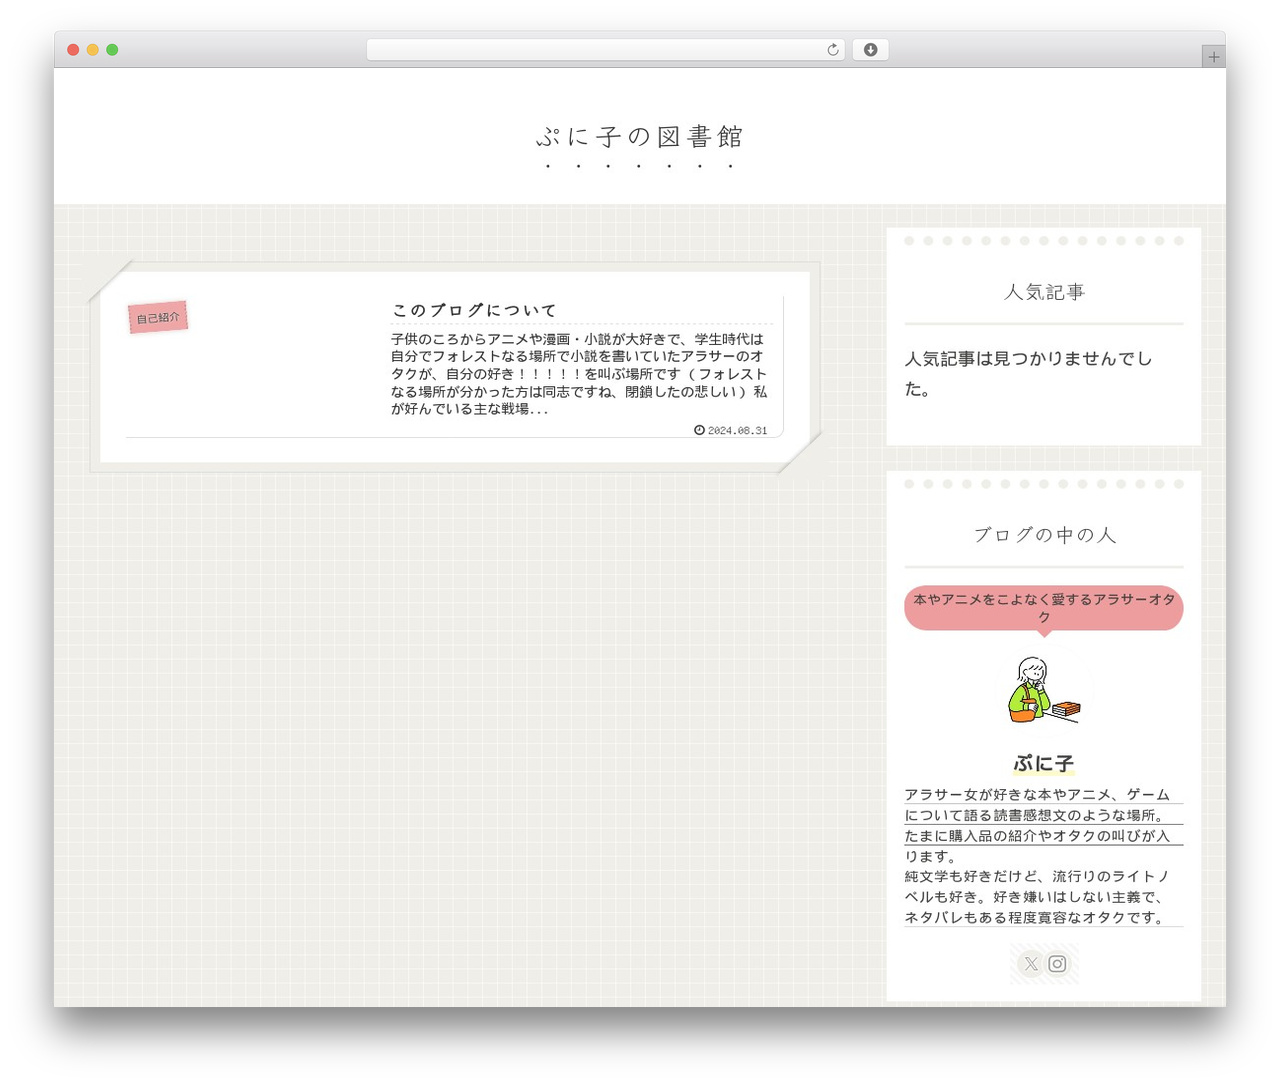1280x1084 pixels.
Task: Click the author name ぷに子
Action: click(1044, 763)
